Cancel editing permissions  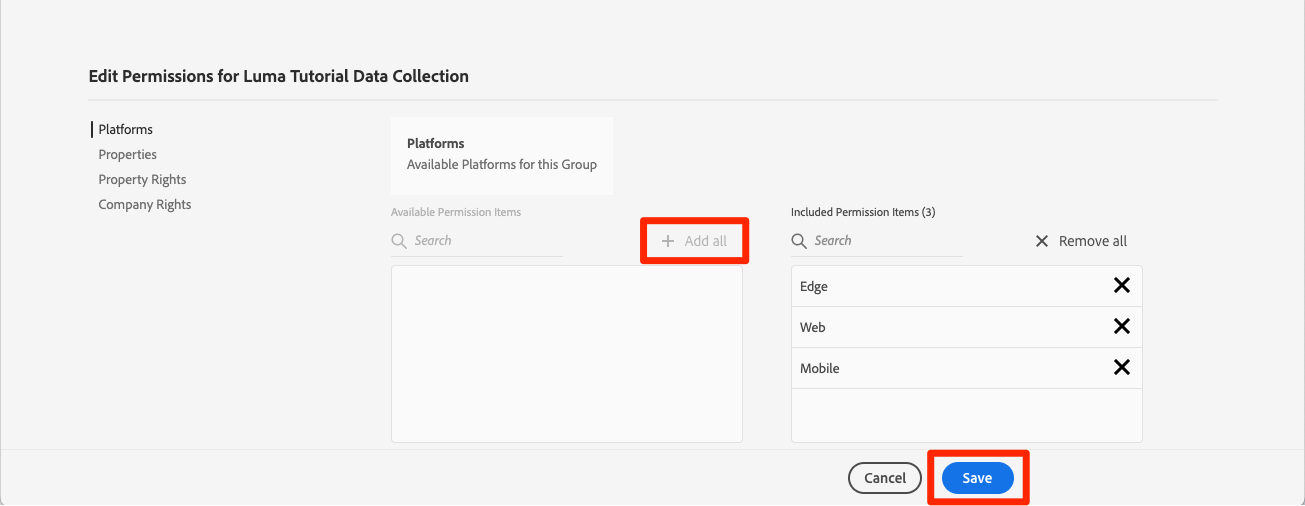[884, 478]
